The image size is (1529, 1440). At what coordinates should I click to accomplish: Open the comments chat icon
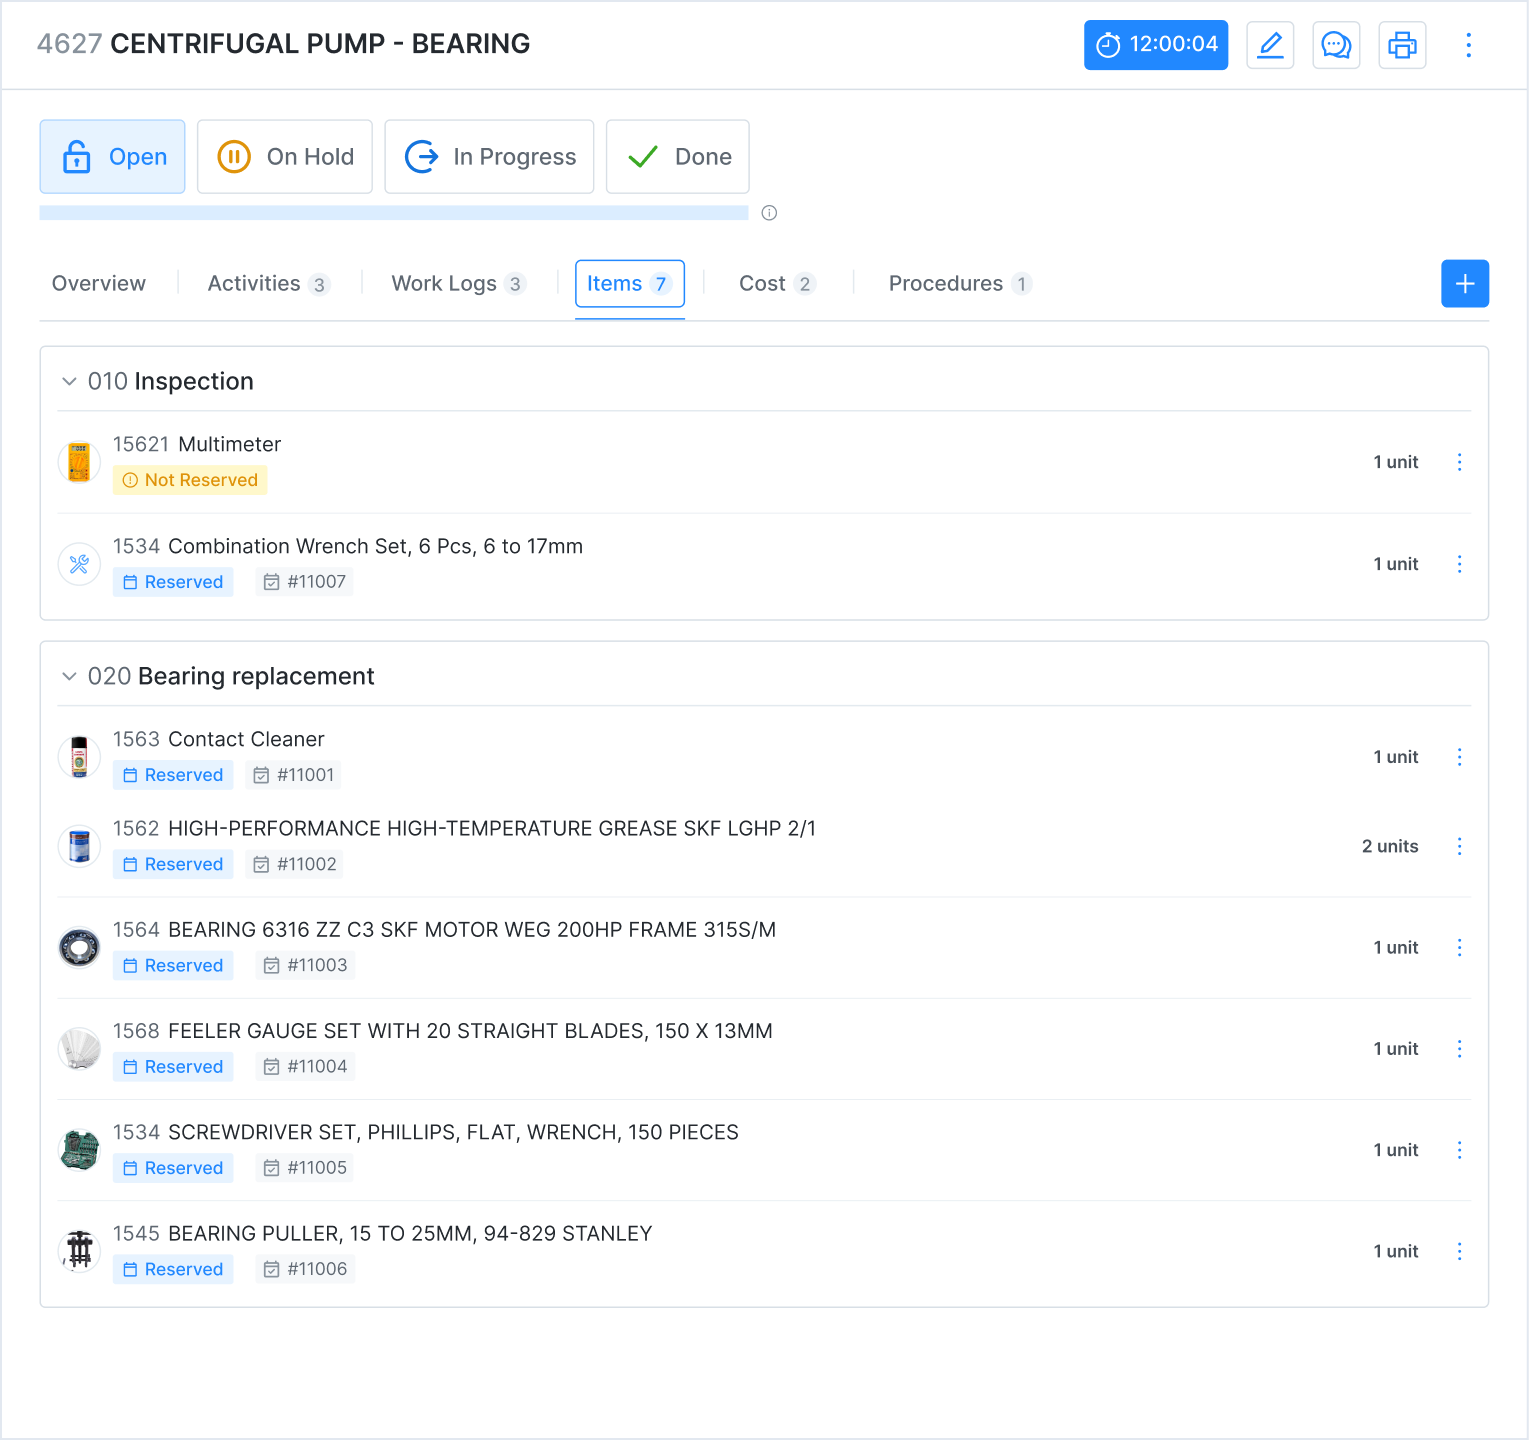coord(1336,45)
